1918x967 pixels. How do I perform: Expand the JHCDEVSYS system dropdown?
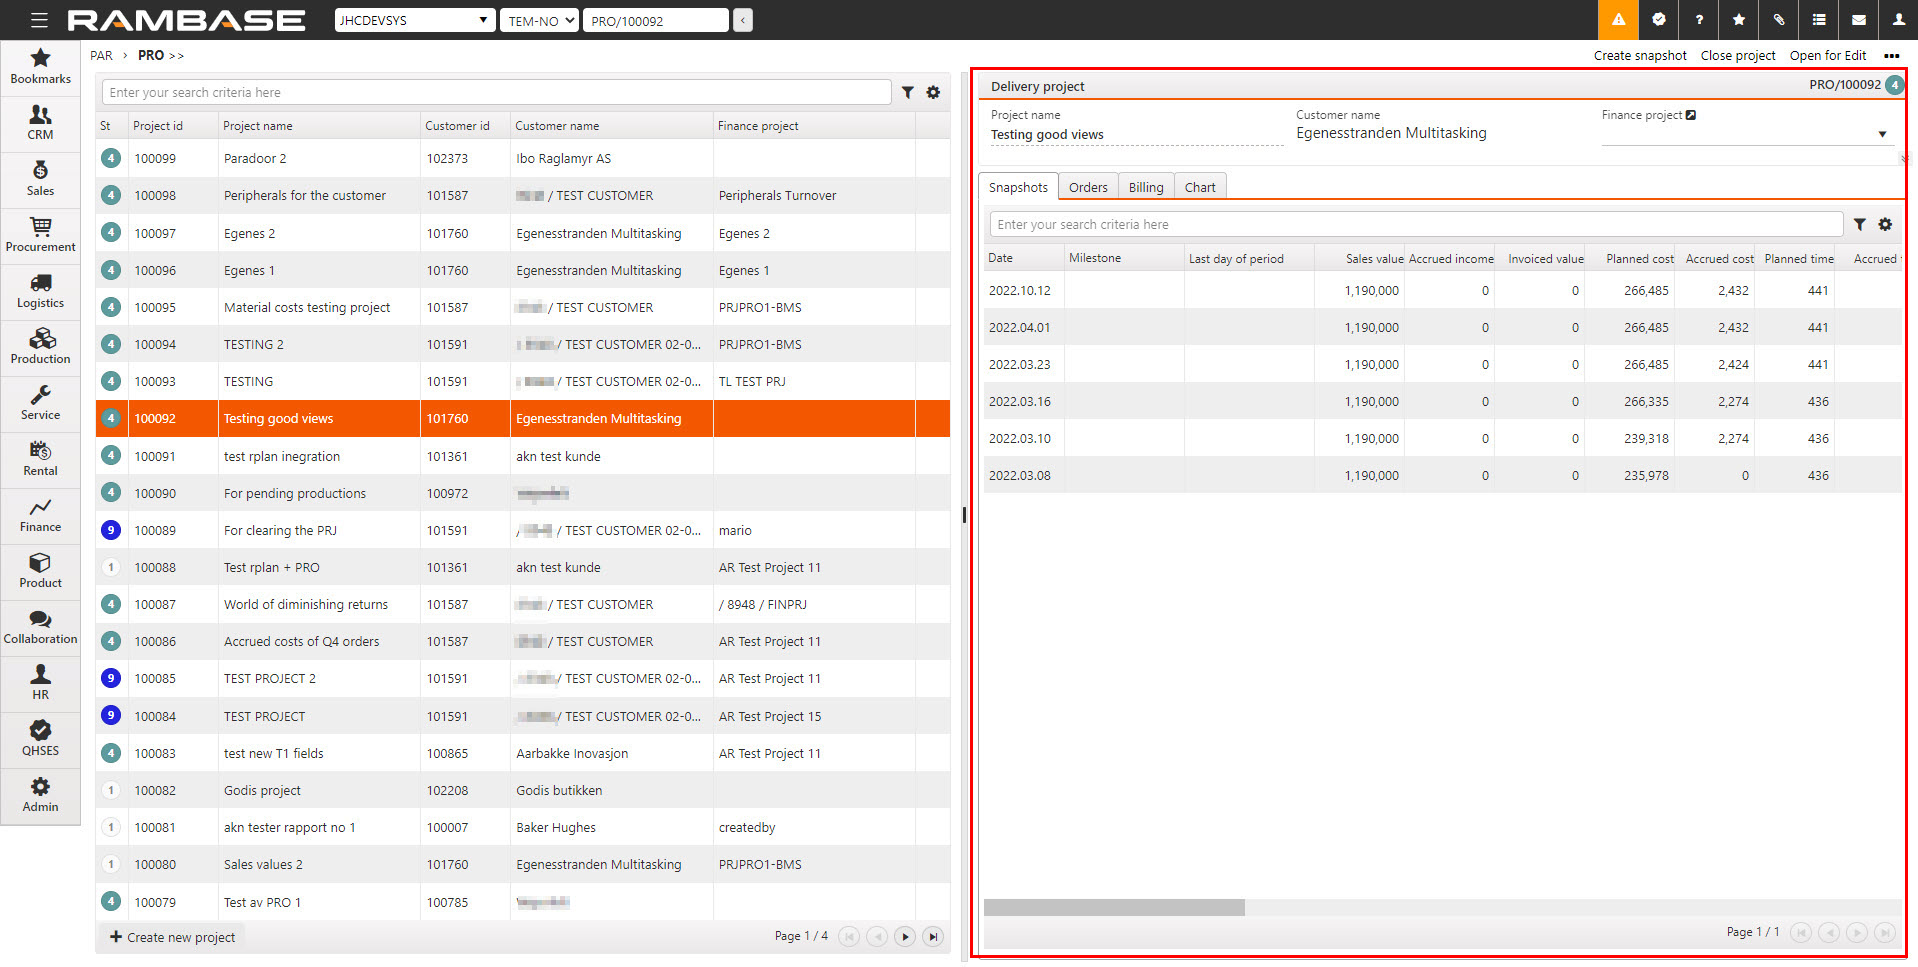pos(414,20)
